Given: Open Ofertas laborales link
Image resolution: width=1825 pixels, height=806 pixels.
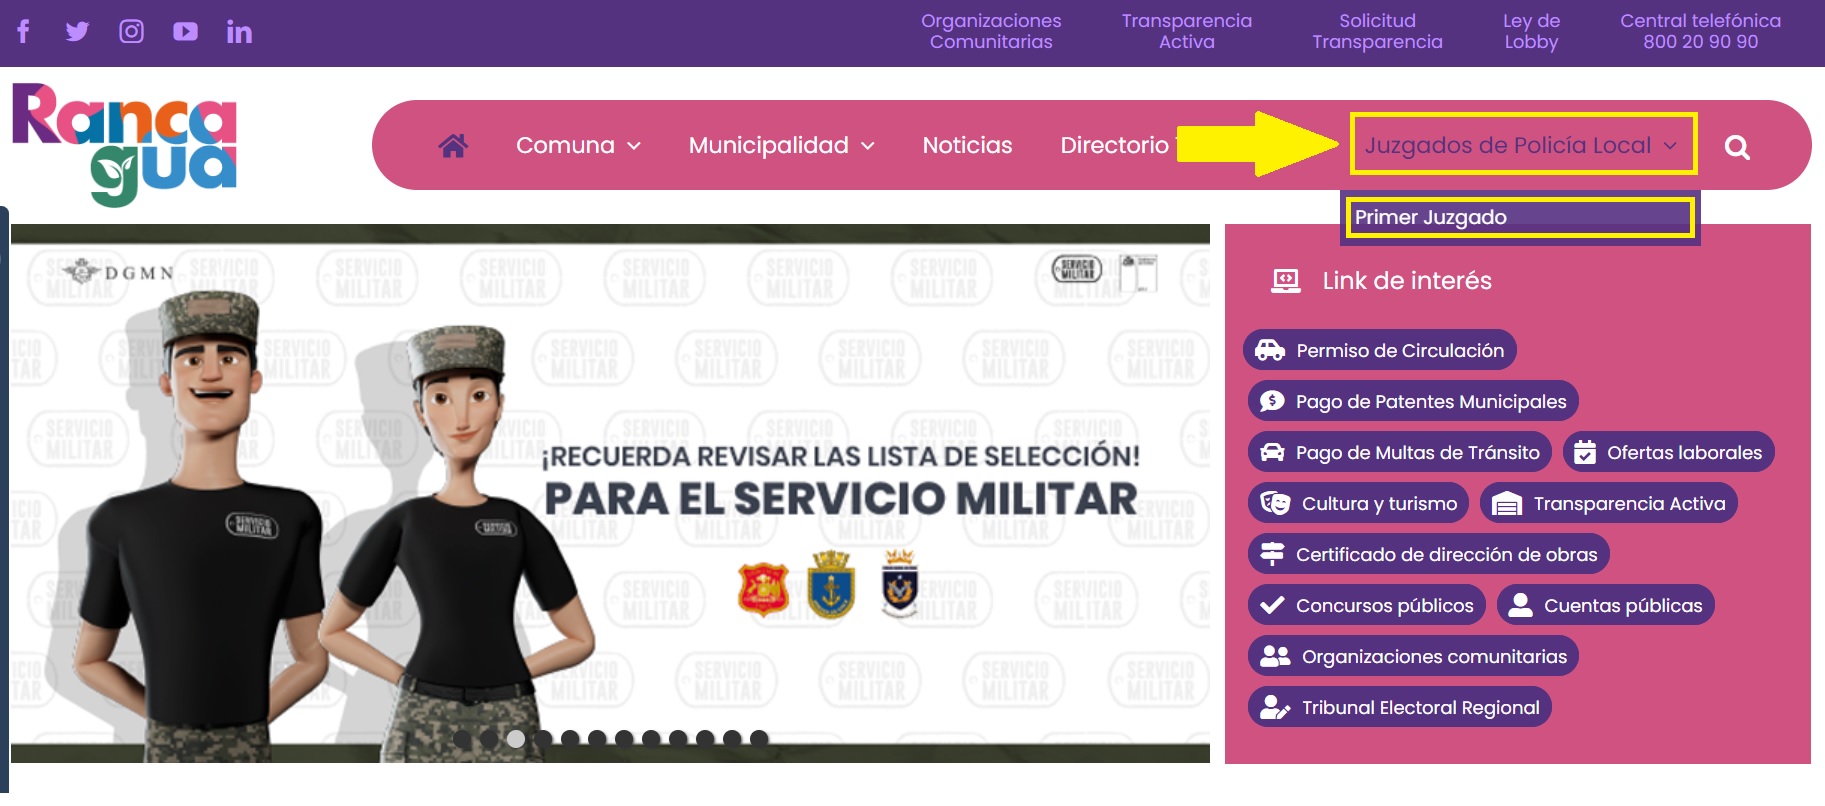Looking at the screenshot, I should [x=1669, y=452].
